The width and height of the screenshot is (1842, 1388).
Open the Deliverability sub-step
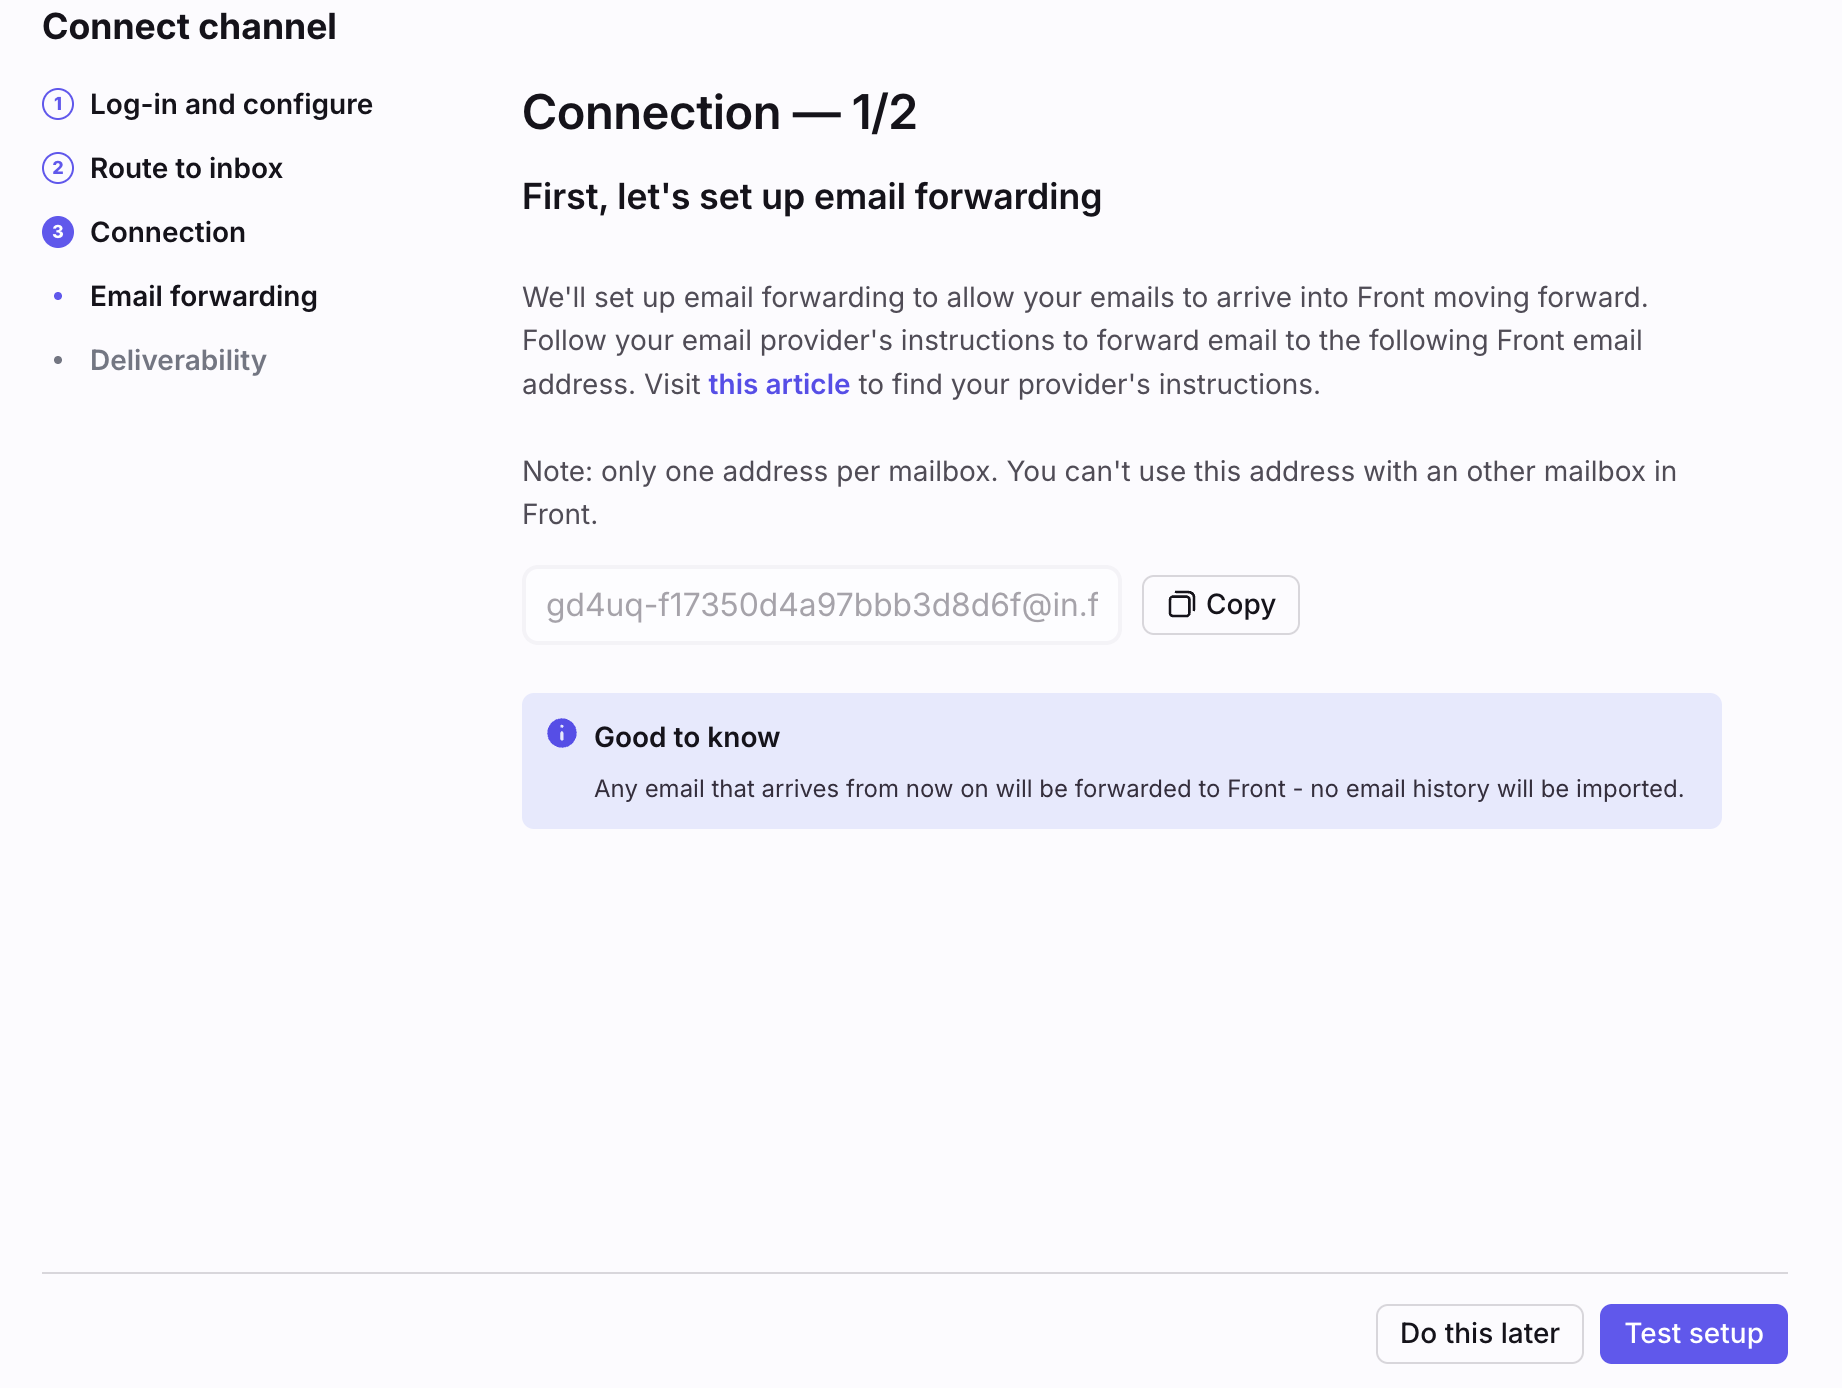(x=178, y=360)
